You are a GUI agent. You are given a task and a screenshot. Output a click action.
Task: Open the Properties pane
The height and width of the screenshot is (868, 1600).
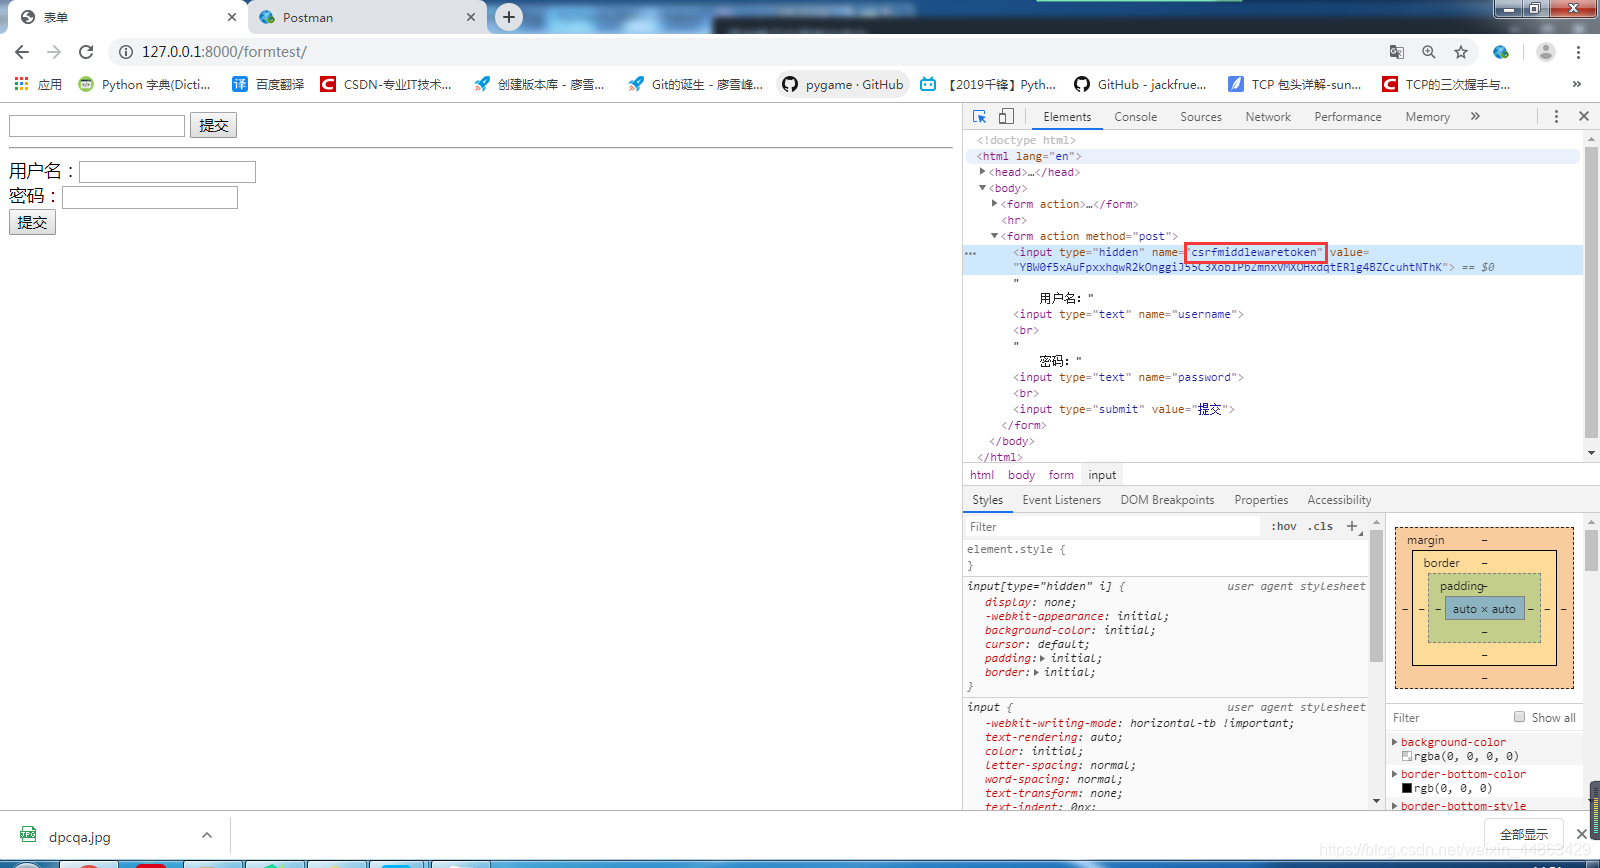click(1261, 500)
